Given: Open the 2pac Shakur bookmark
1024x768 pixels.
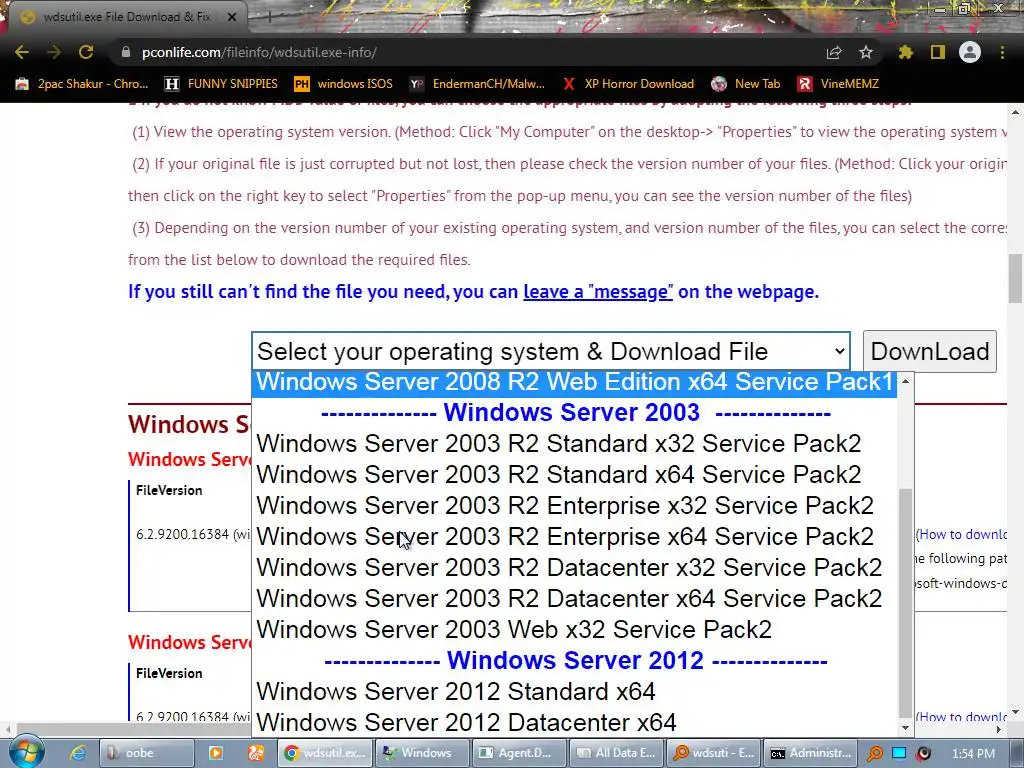Looking at the screenshot, I should coord(82,84).
